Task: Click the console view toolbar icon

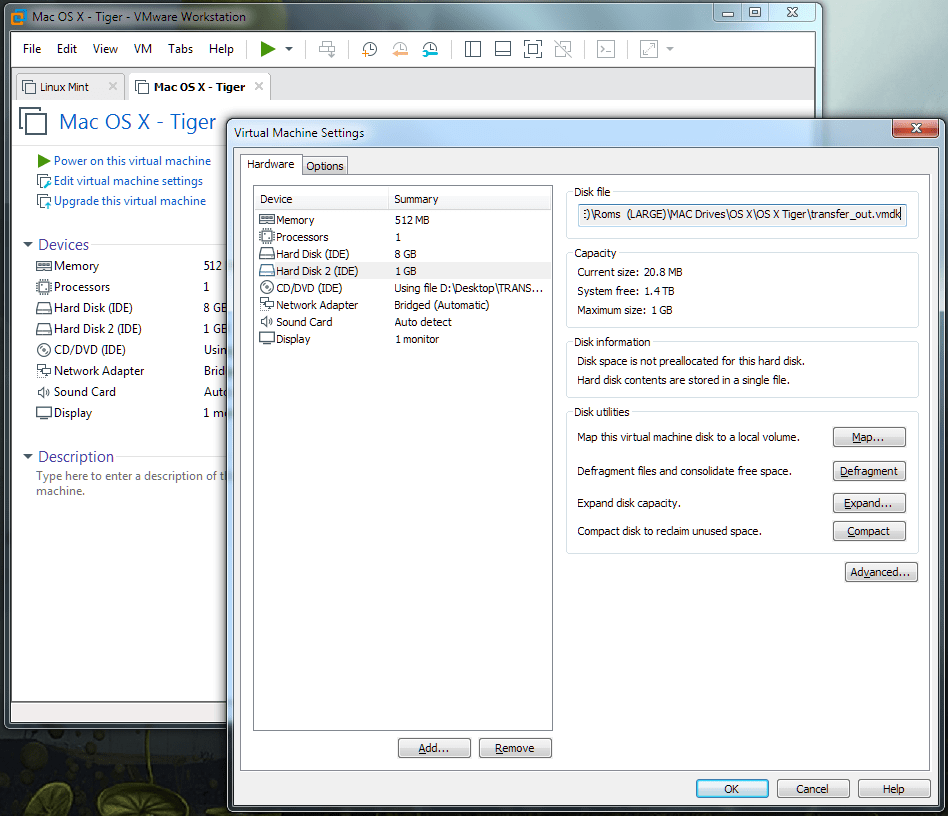Action: 605,49
